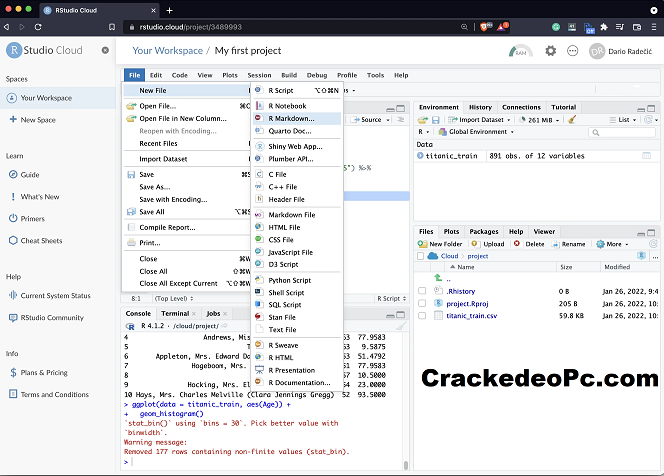Click the browser reload icon
The image size is (664, 476).
(38, 27)
